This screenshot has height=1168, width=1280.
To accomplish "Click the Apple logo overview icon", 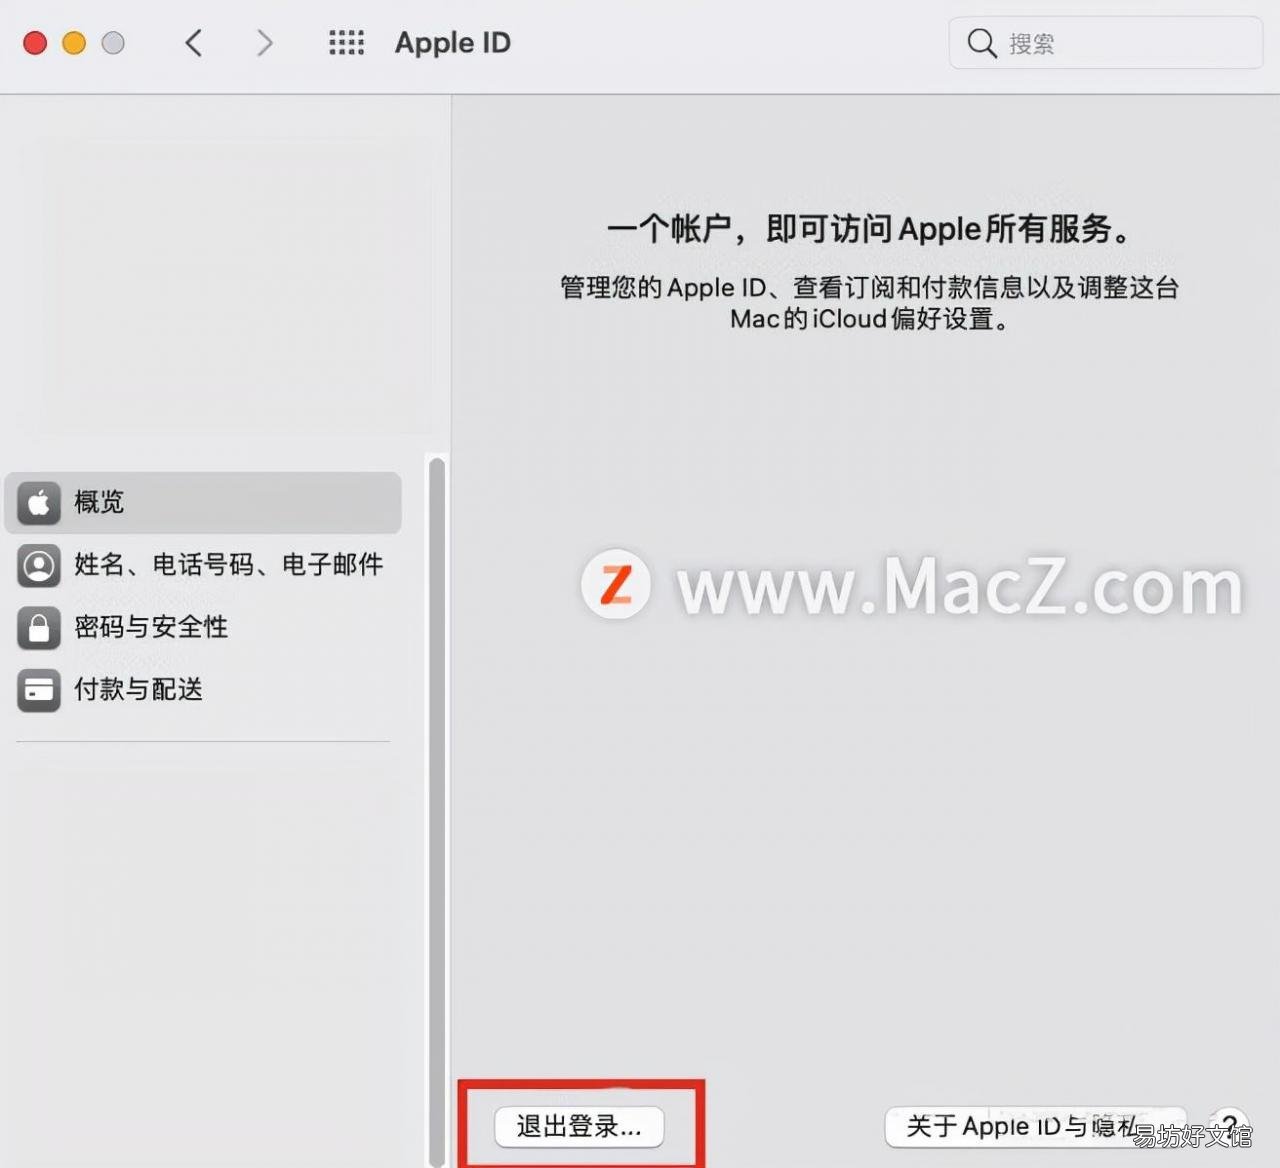I will pyautogui.click(x=39, y=502).
